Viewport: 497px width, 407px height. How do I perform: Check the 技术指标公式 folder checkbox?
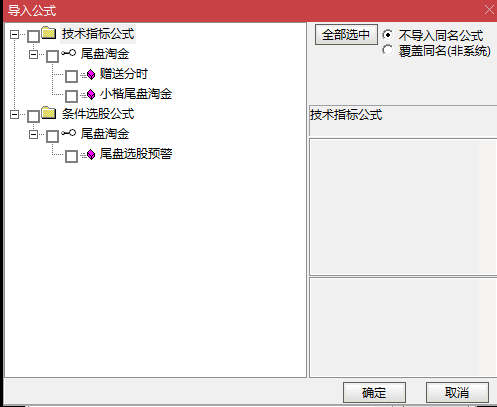click(33, 36)
